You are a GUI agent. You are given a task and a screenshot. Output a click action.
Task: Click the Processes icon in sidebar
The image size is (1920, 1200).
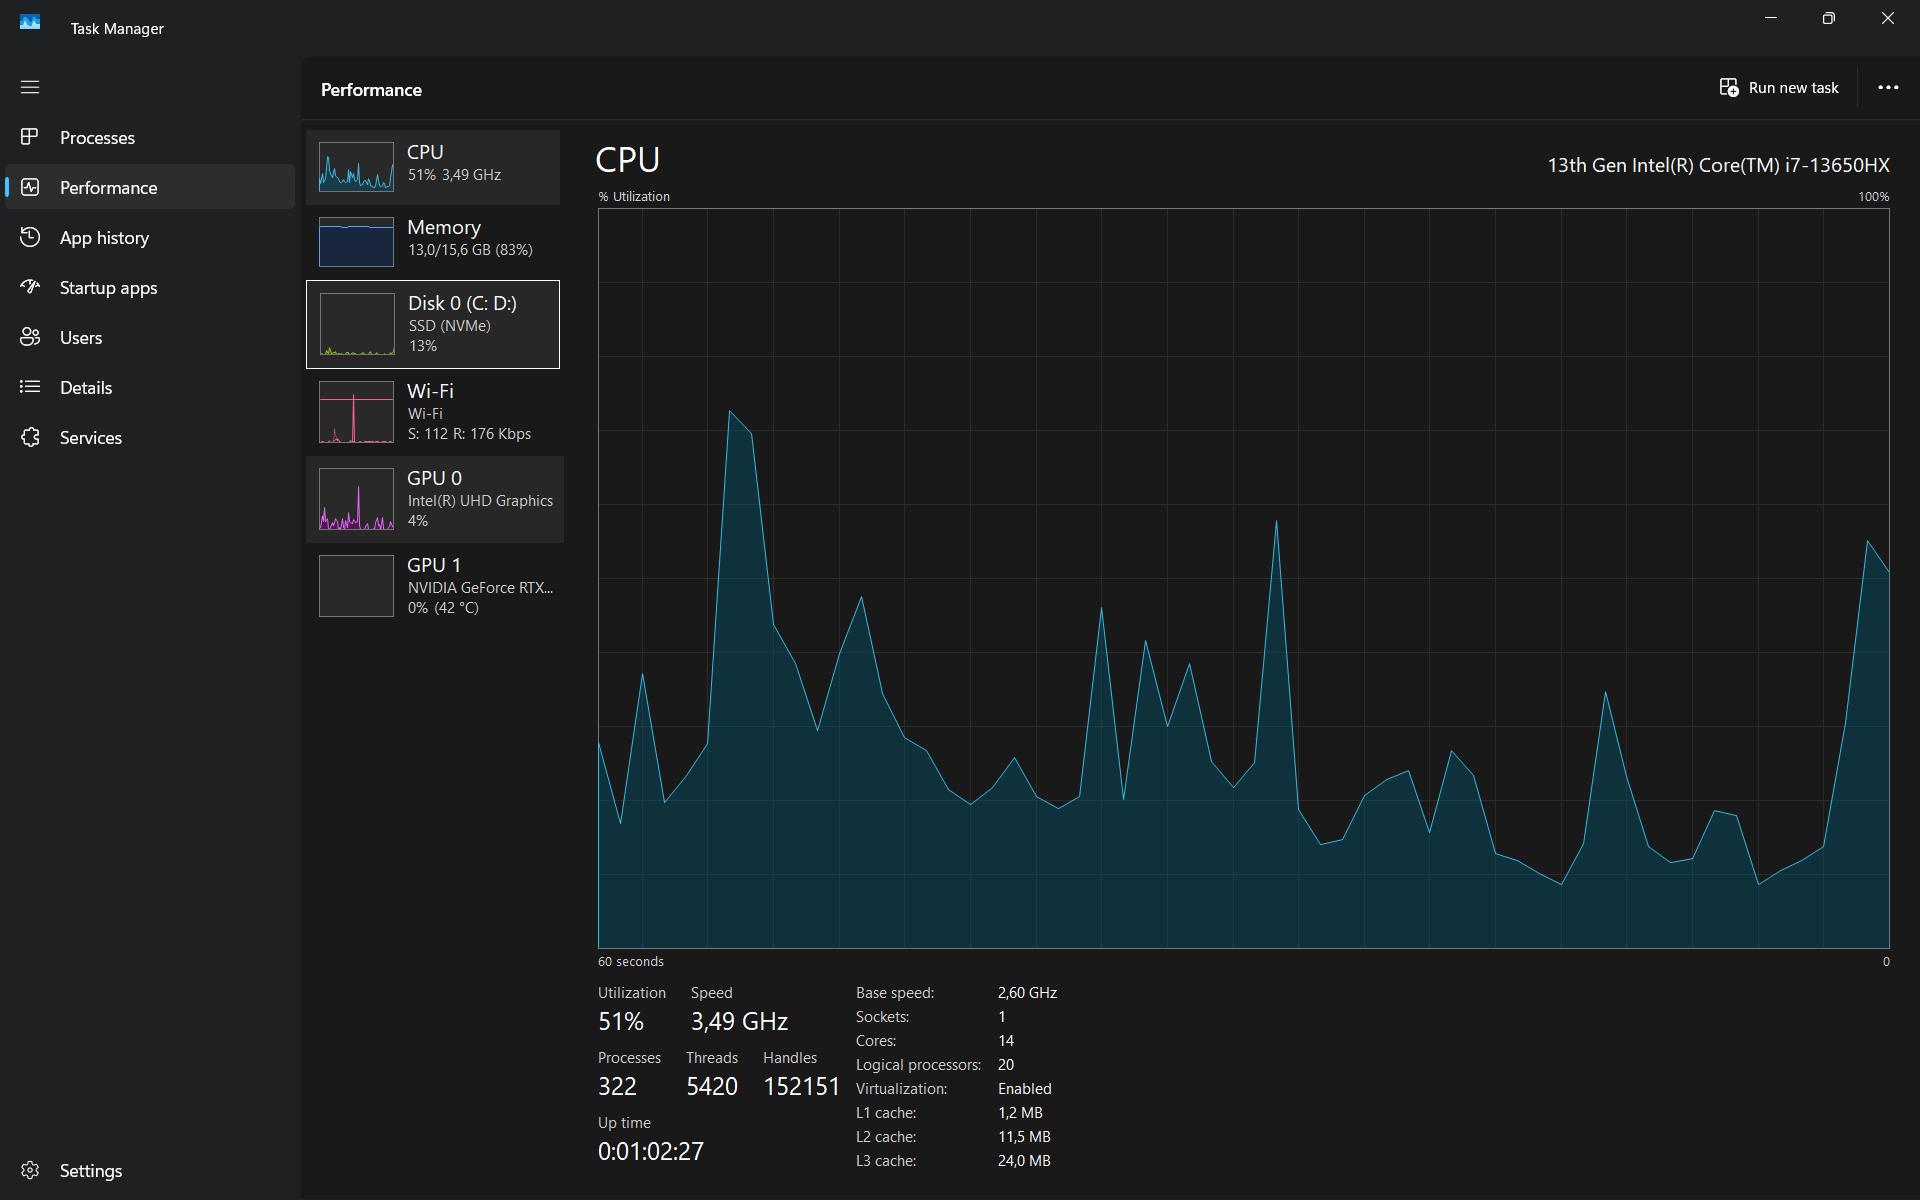click(30, 137)
